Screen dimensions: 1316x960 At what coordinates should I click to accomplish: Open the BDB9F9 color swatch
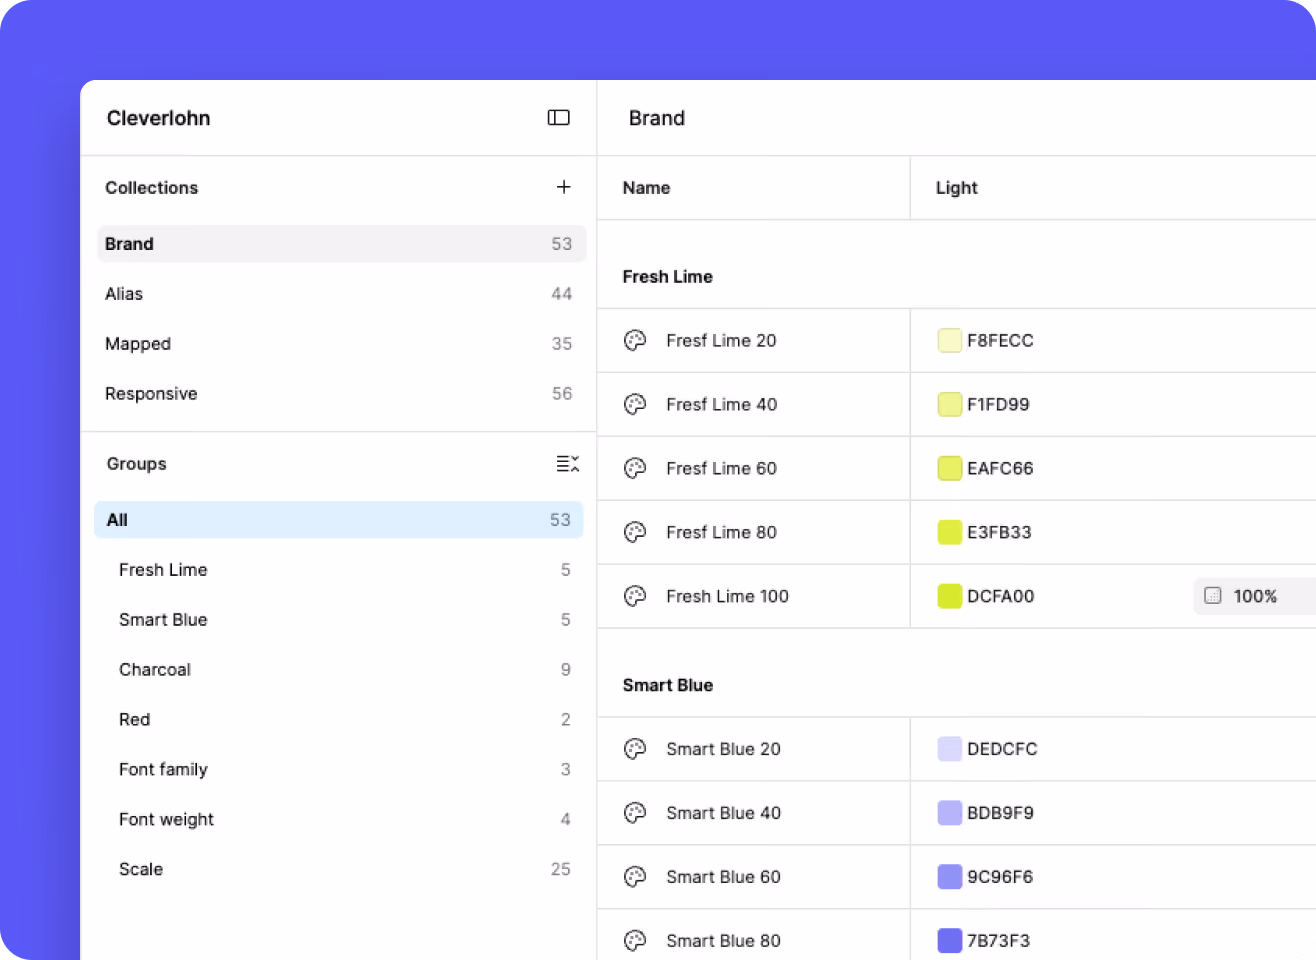coord(949,813)
